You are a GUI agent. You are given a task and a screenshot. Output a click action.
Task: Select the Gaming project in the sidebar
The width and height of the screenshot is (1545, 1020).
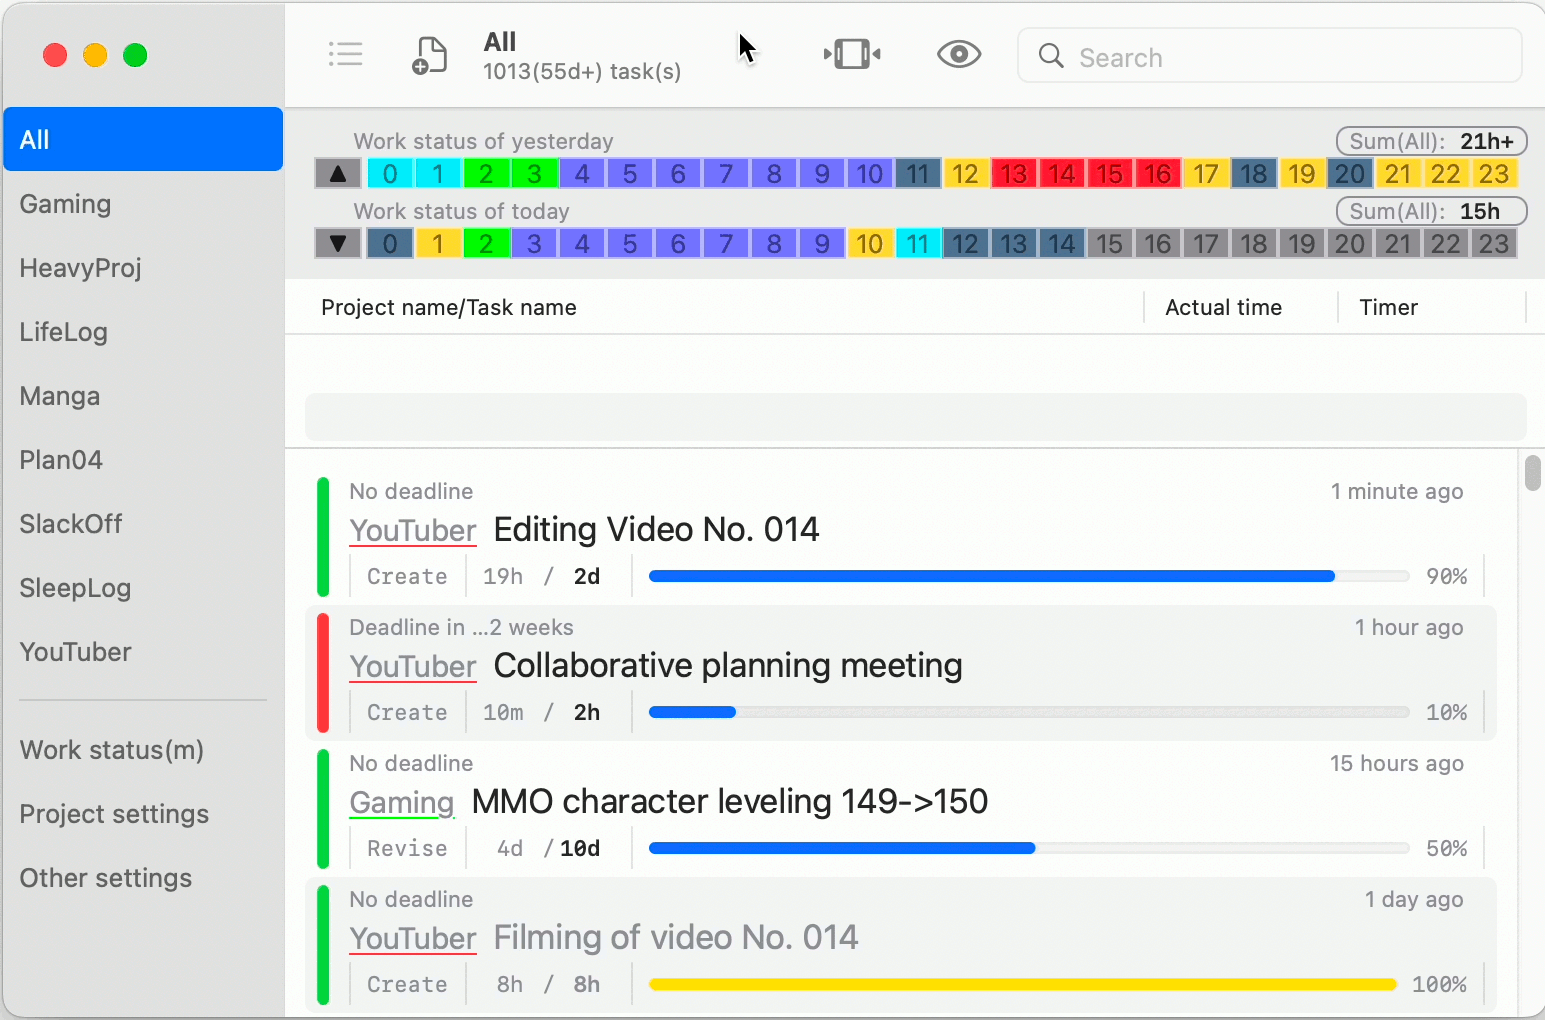pyautogui.click(x=65, y=204)
